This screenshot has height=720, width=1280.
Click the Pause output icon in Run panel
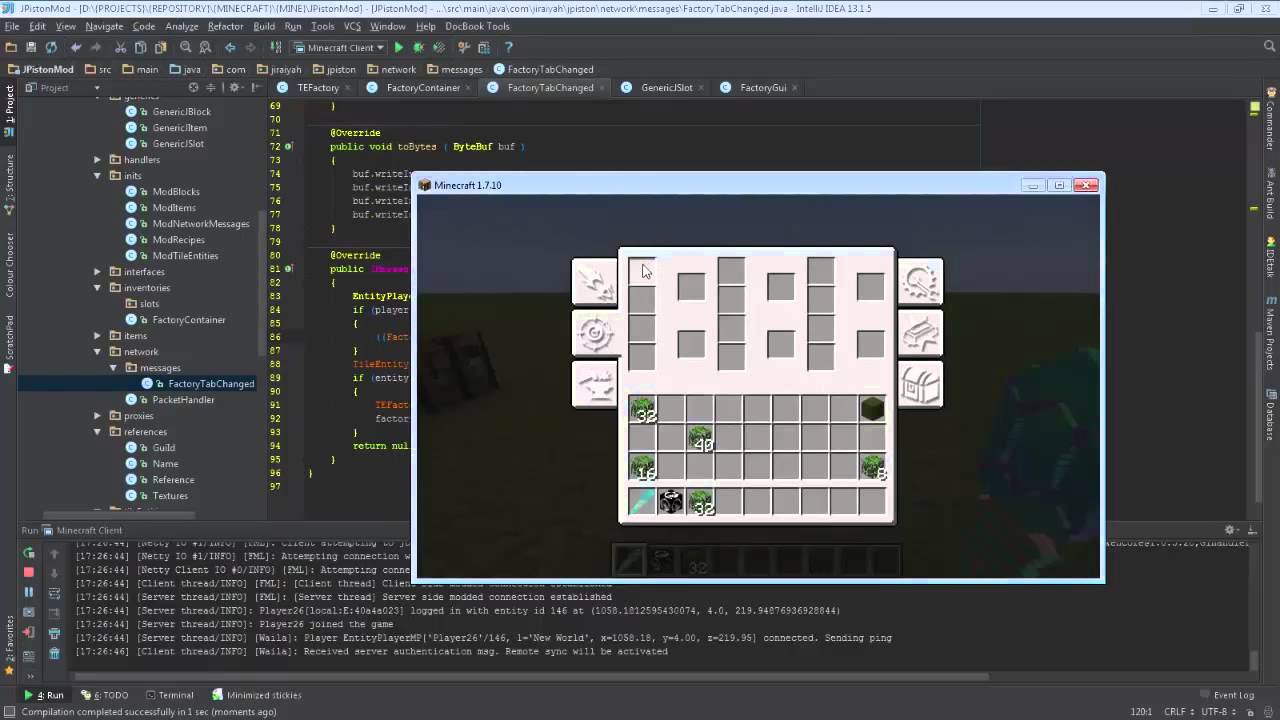click(29, 592)
